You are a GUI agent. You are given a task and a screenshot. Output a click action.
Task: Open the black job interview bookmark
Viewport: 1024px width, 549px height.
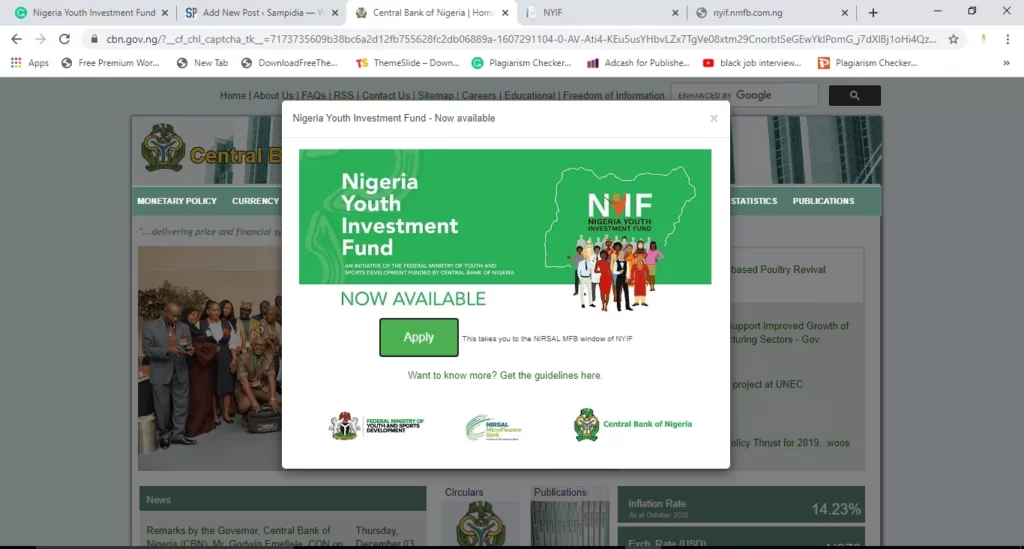tap(752, 63)
